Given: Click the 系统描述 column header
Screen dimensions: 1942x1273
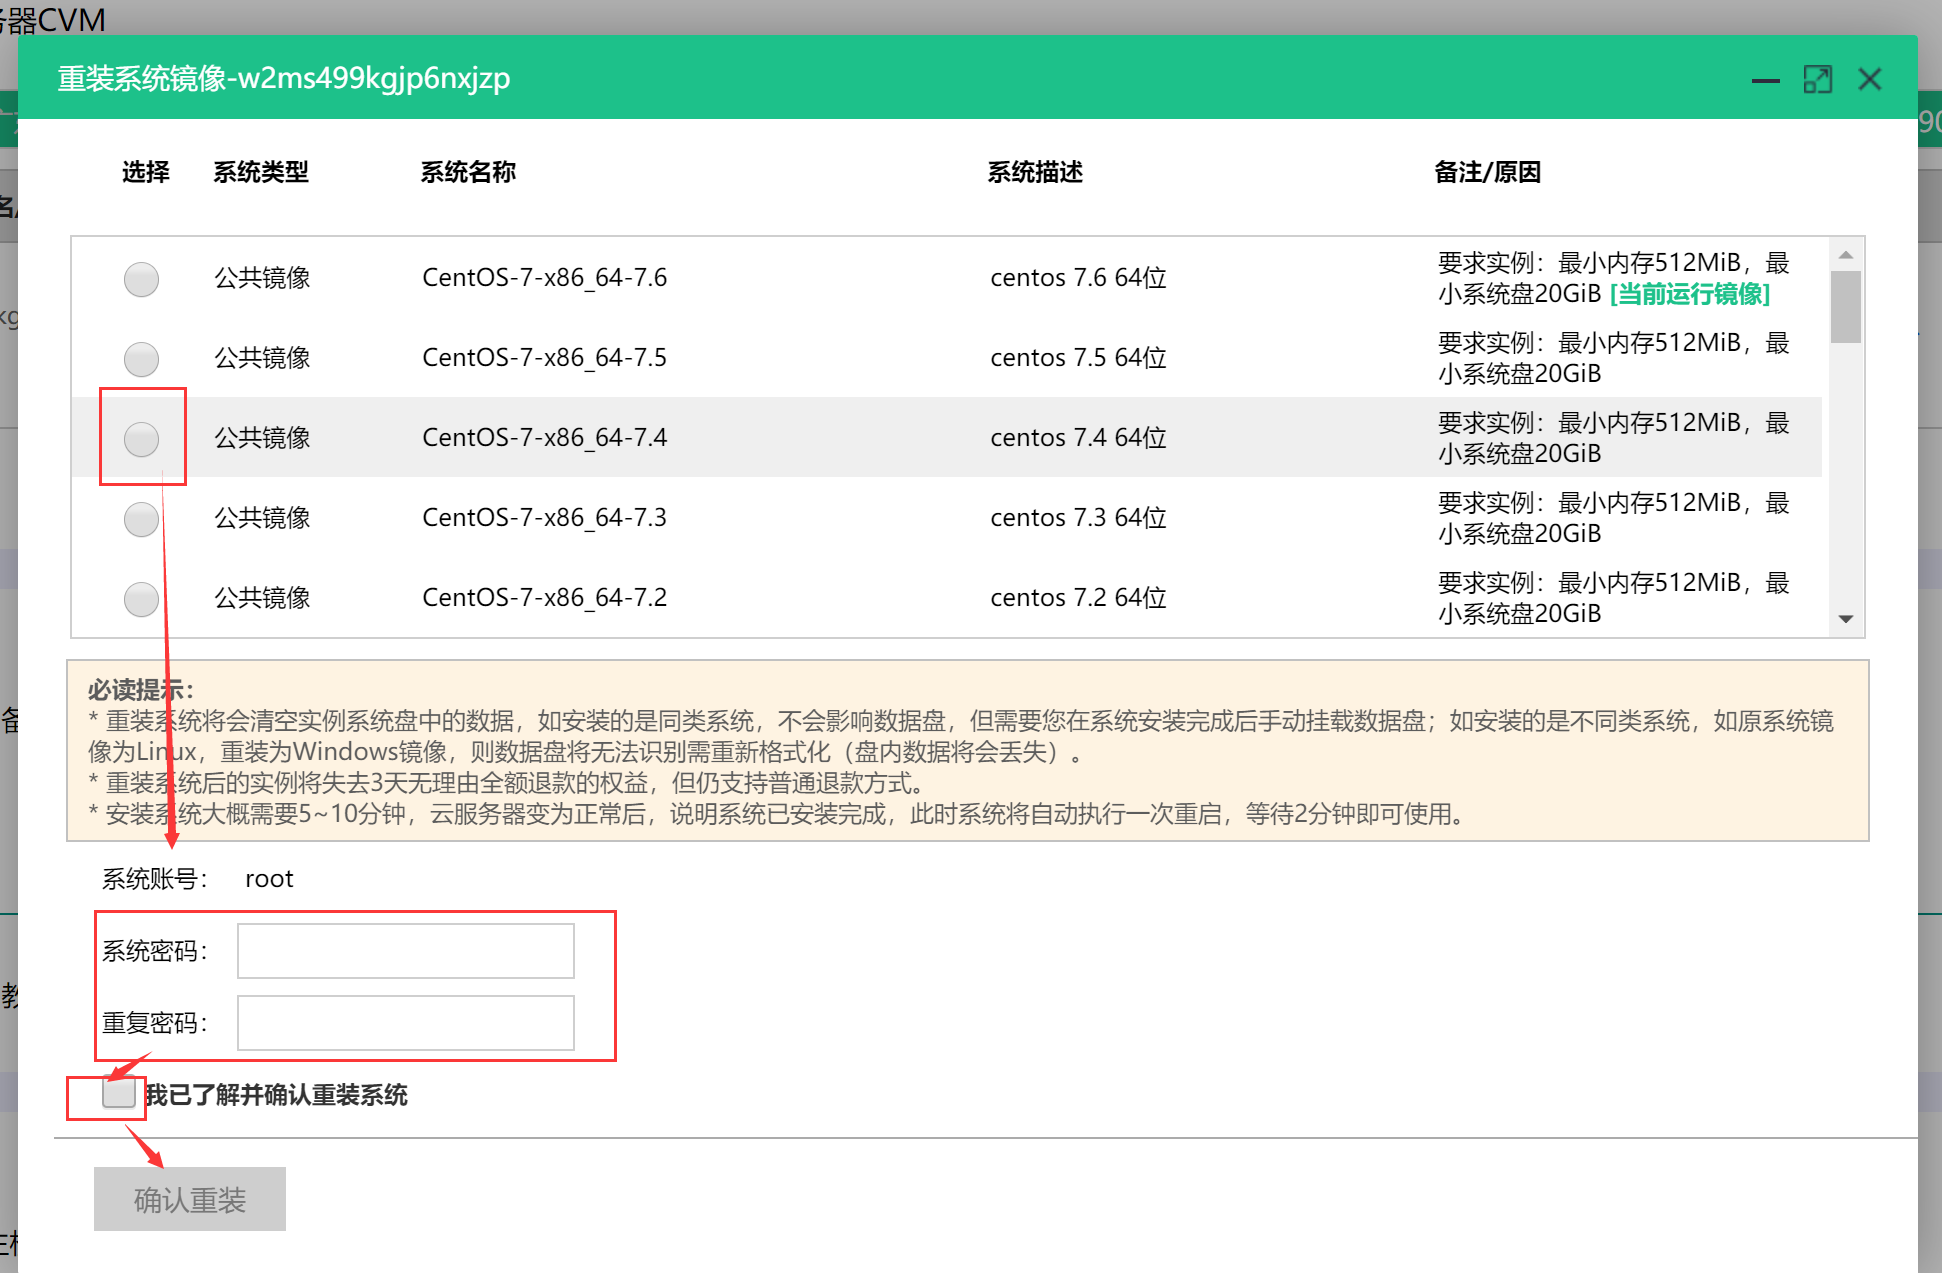Looking at the screenshot, I should point(1035,172).
